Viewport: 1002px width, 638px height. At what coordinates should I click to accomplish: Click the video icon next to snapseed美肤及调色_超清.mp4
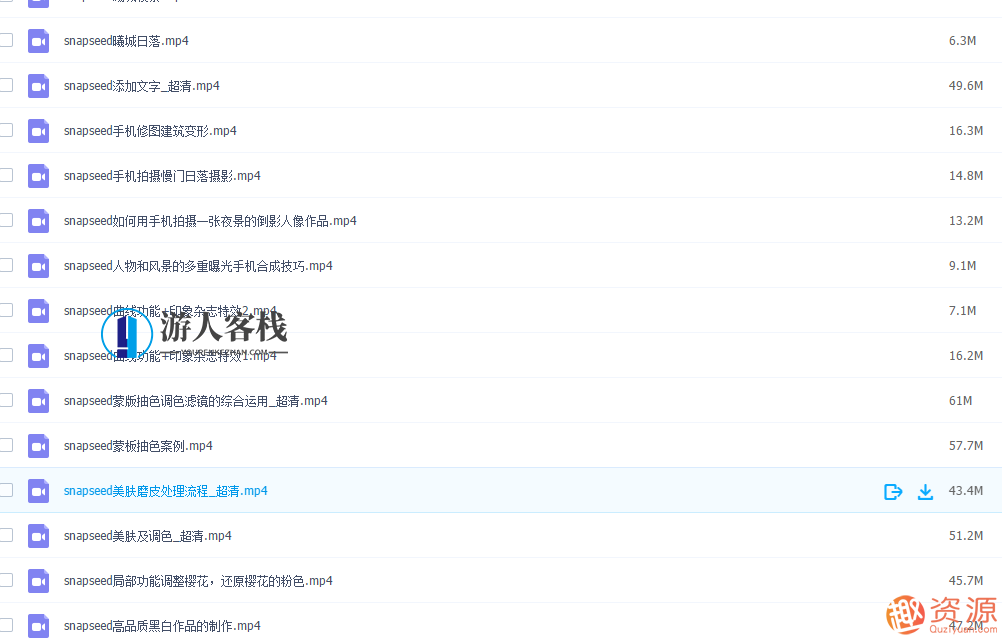click(x=38, y=536)
